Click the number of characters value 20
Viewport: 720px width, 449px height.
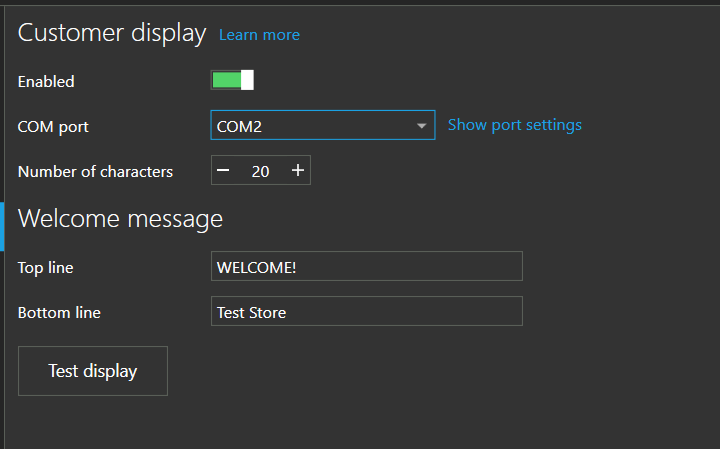(260, 171)
